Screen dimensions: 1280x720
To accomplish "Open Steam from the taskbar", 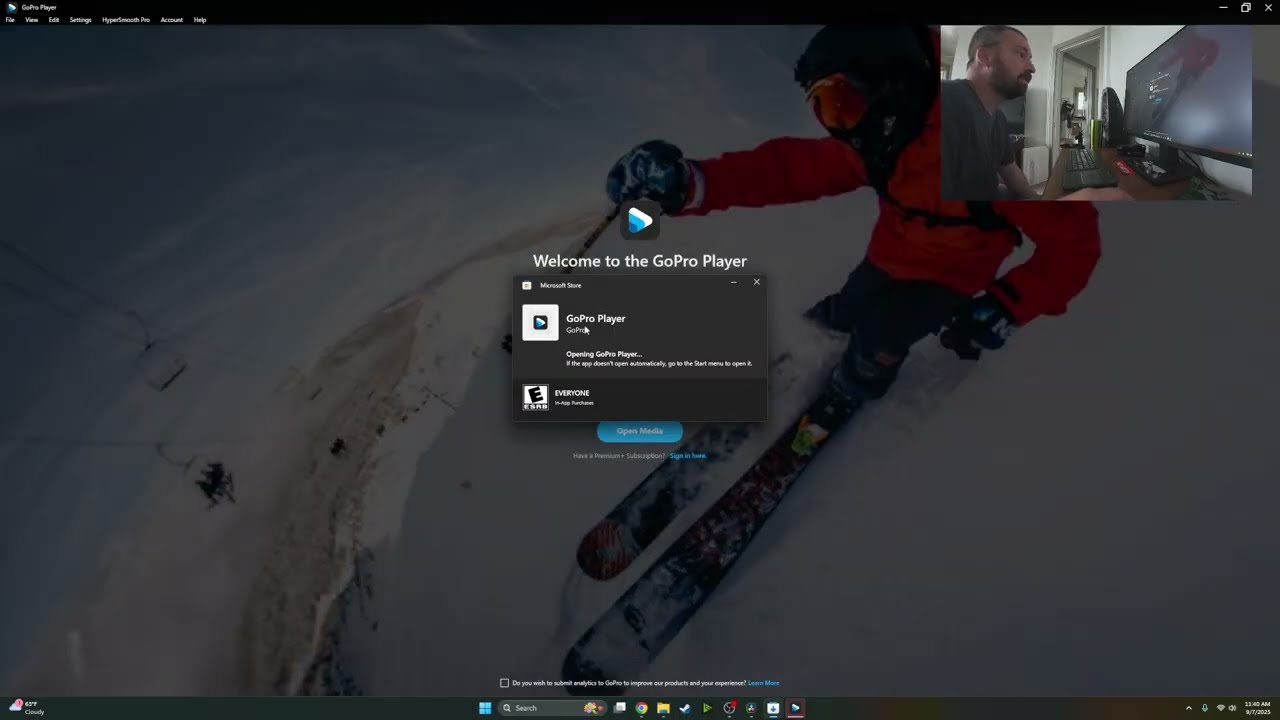I will coord(685,708).
